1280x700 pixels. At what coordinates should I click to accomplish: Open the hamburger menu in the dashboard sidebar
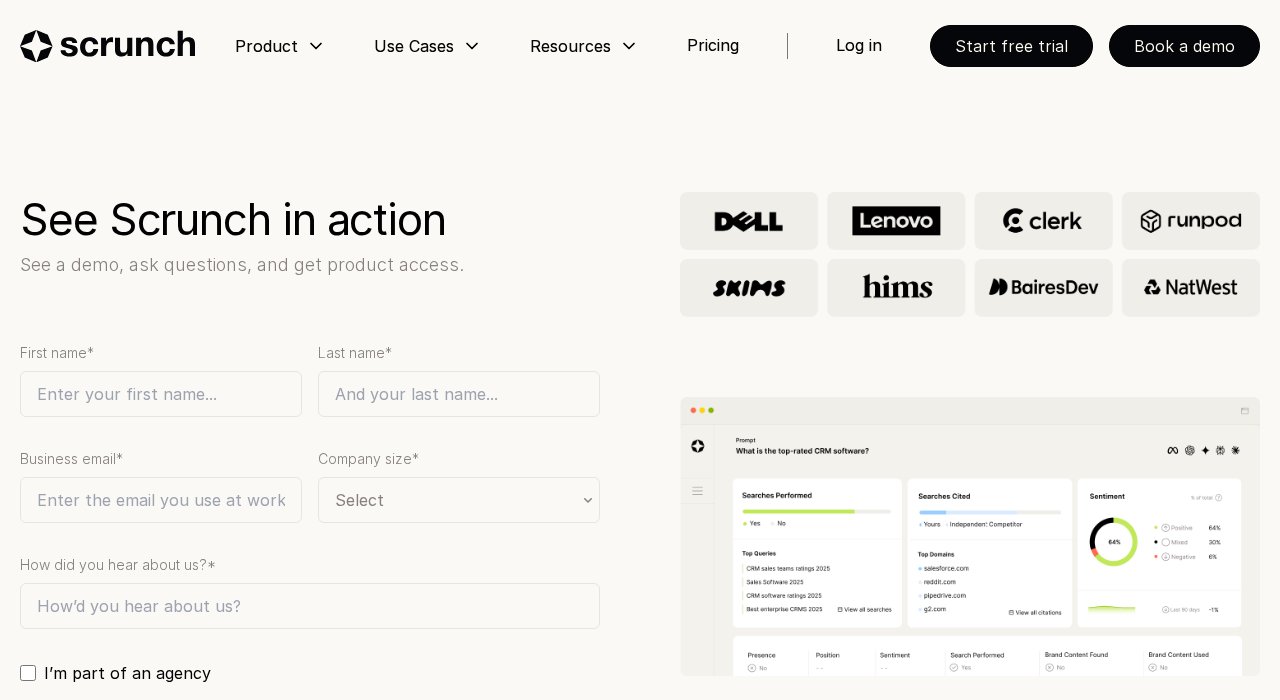coord(698,489)
